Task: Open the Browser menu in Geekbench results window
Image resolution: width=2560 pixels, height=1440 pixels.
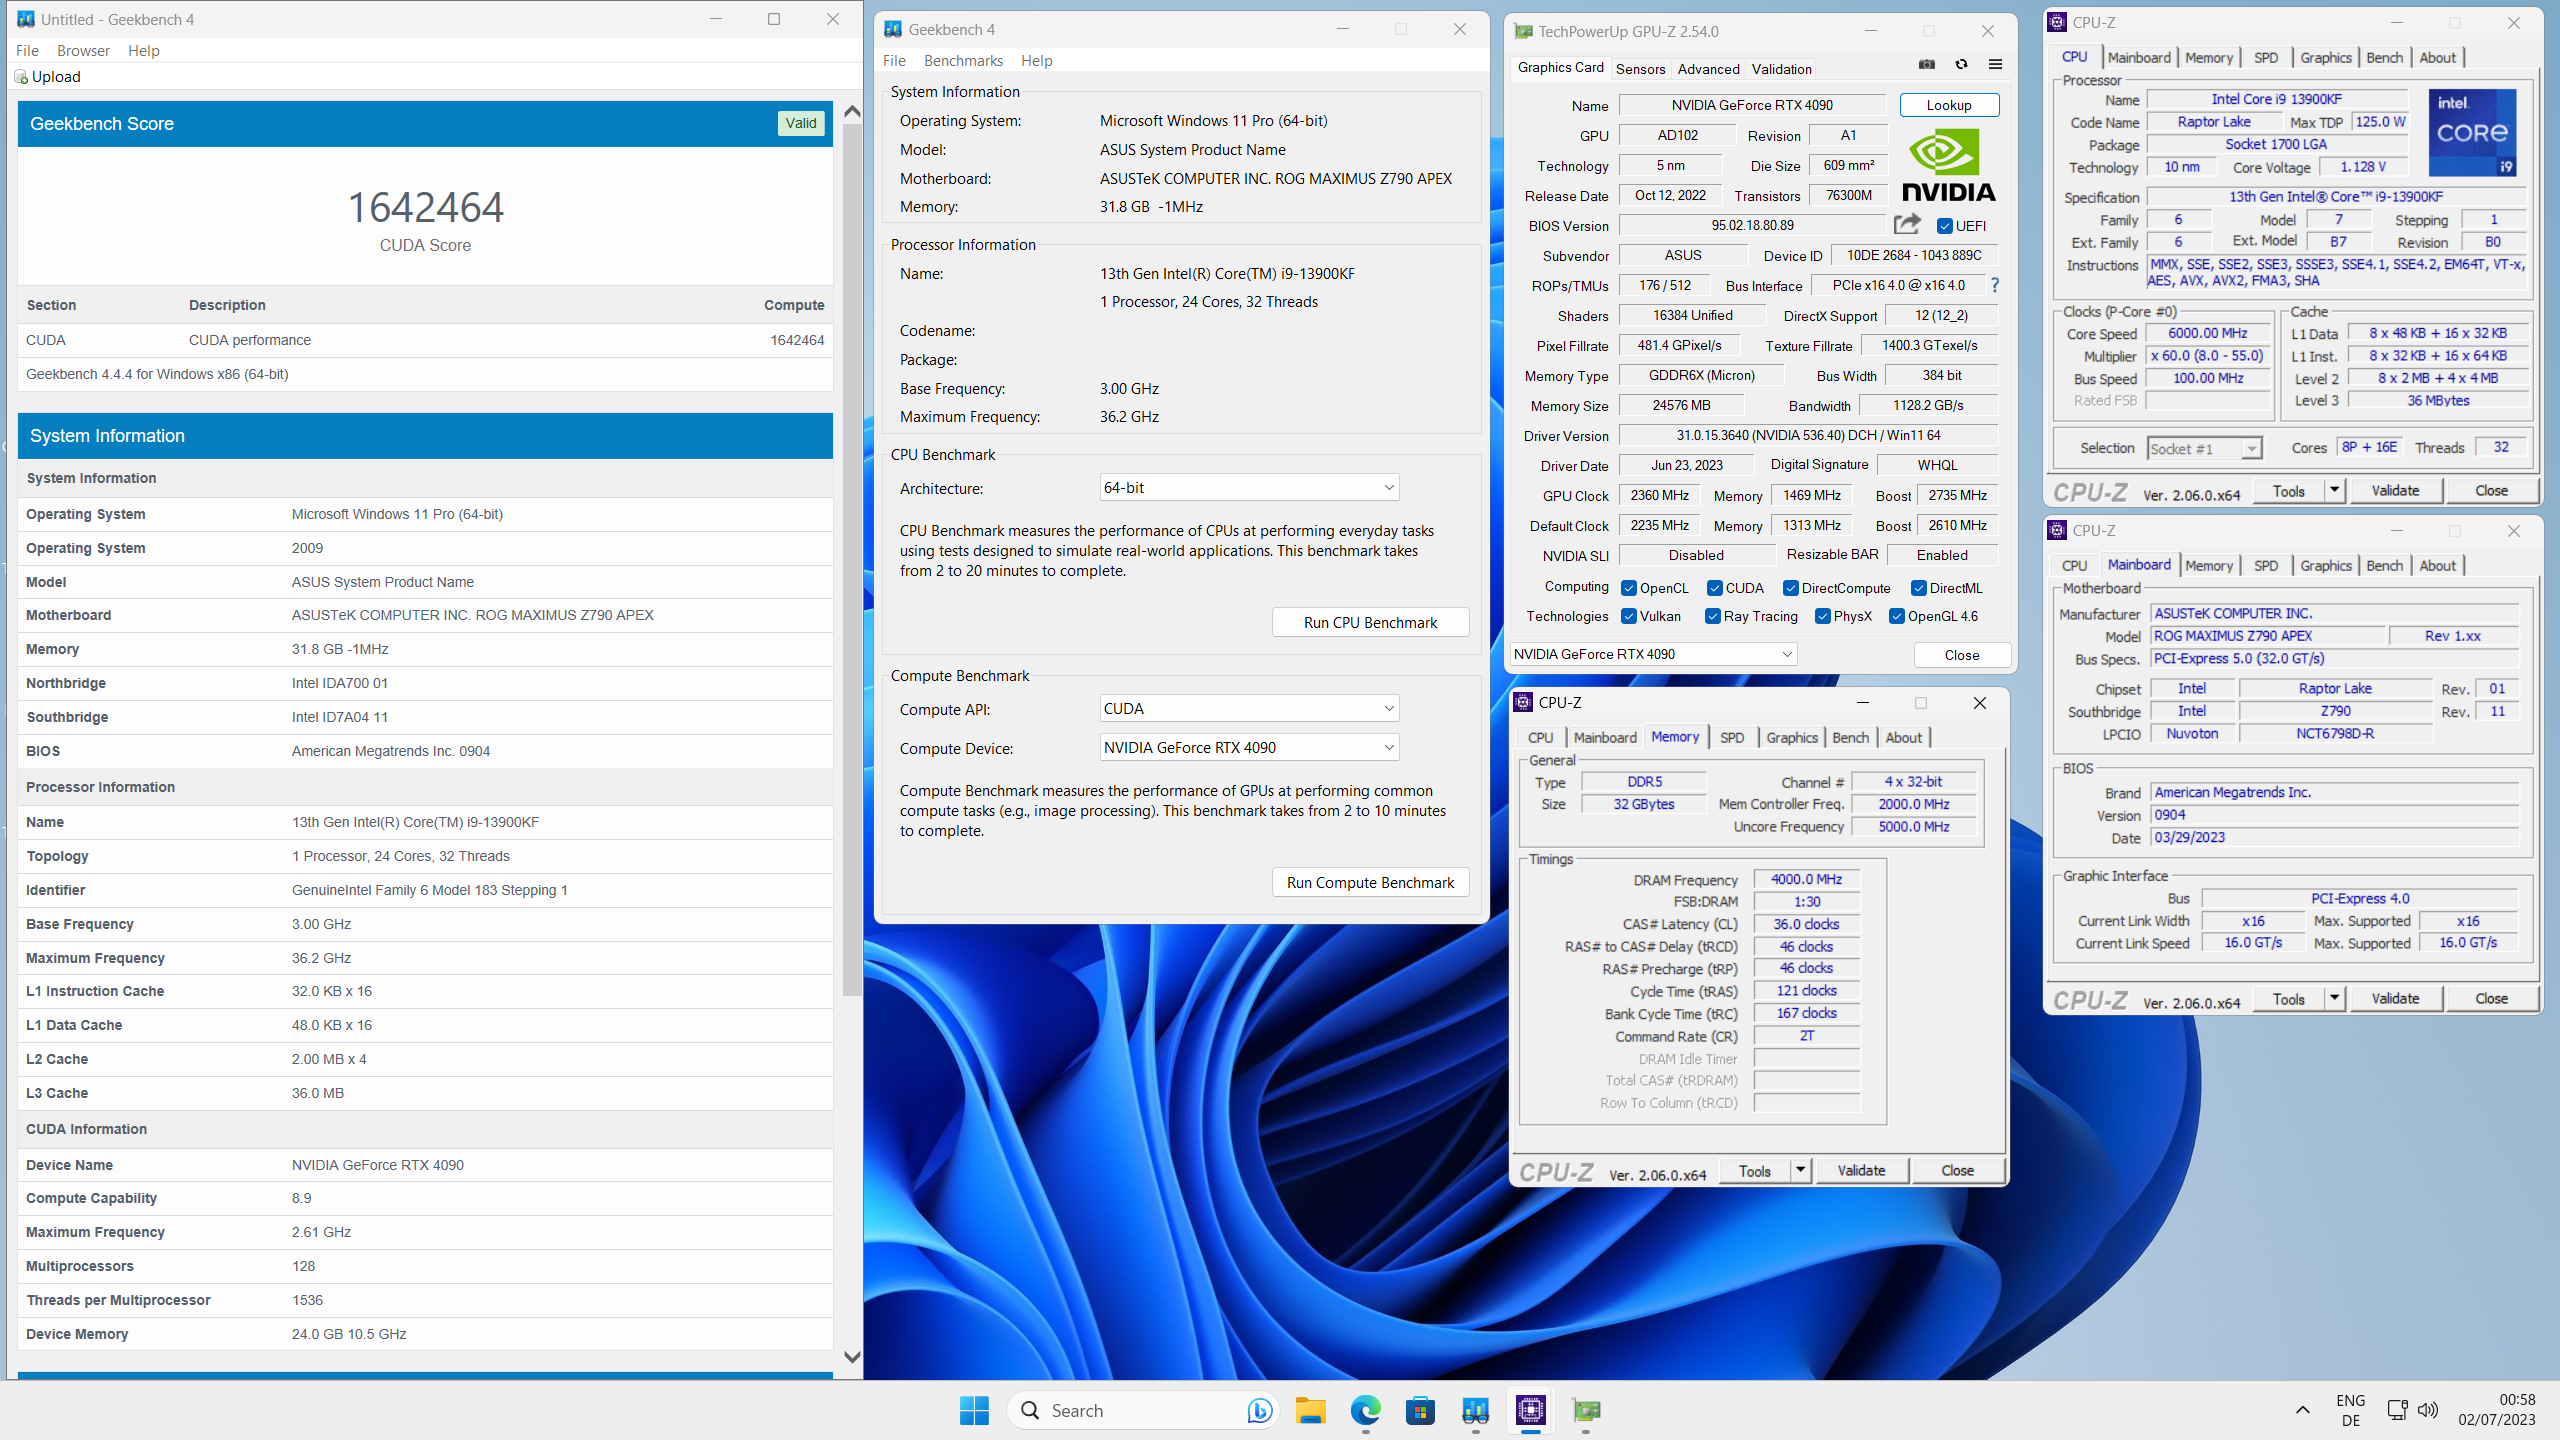Action: point(83,50)
